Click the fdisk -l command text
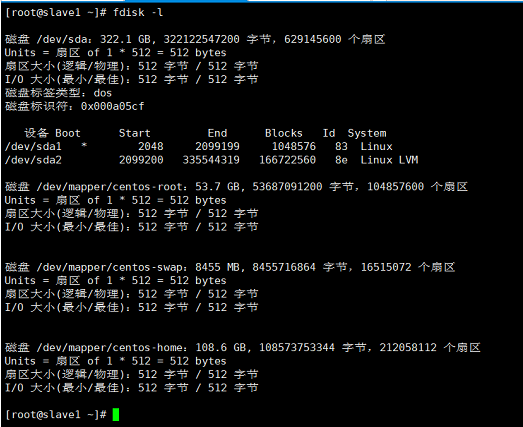Image resolution: width=523 pixels, height=427 pixels. point(138,13)
